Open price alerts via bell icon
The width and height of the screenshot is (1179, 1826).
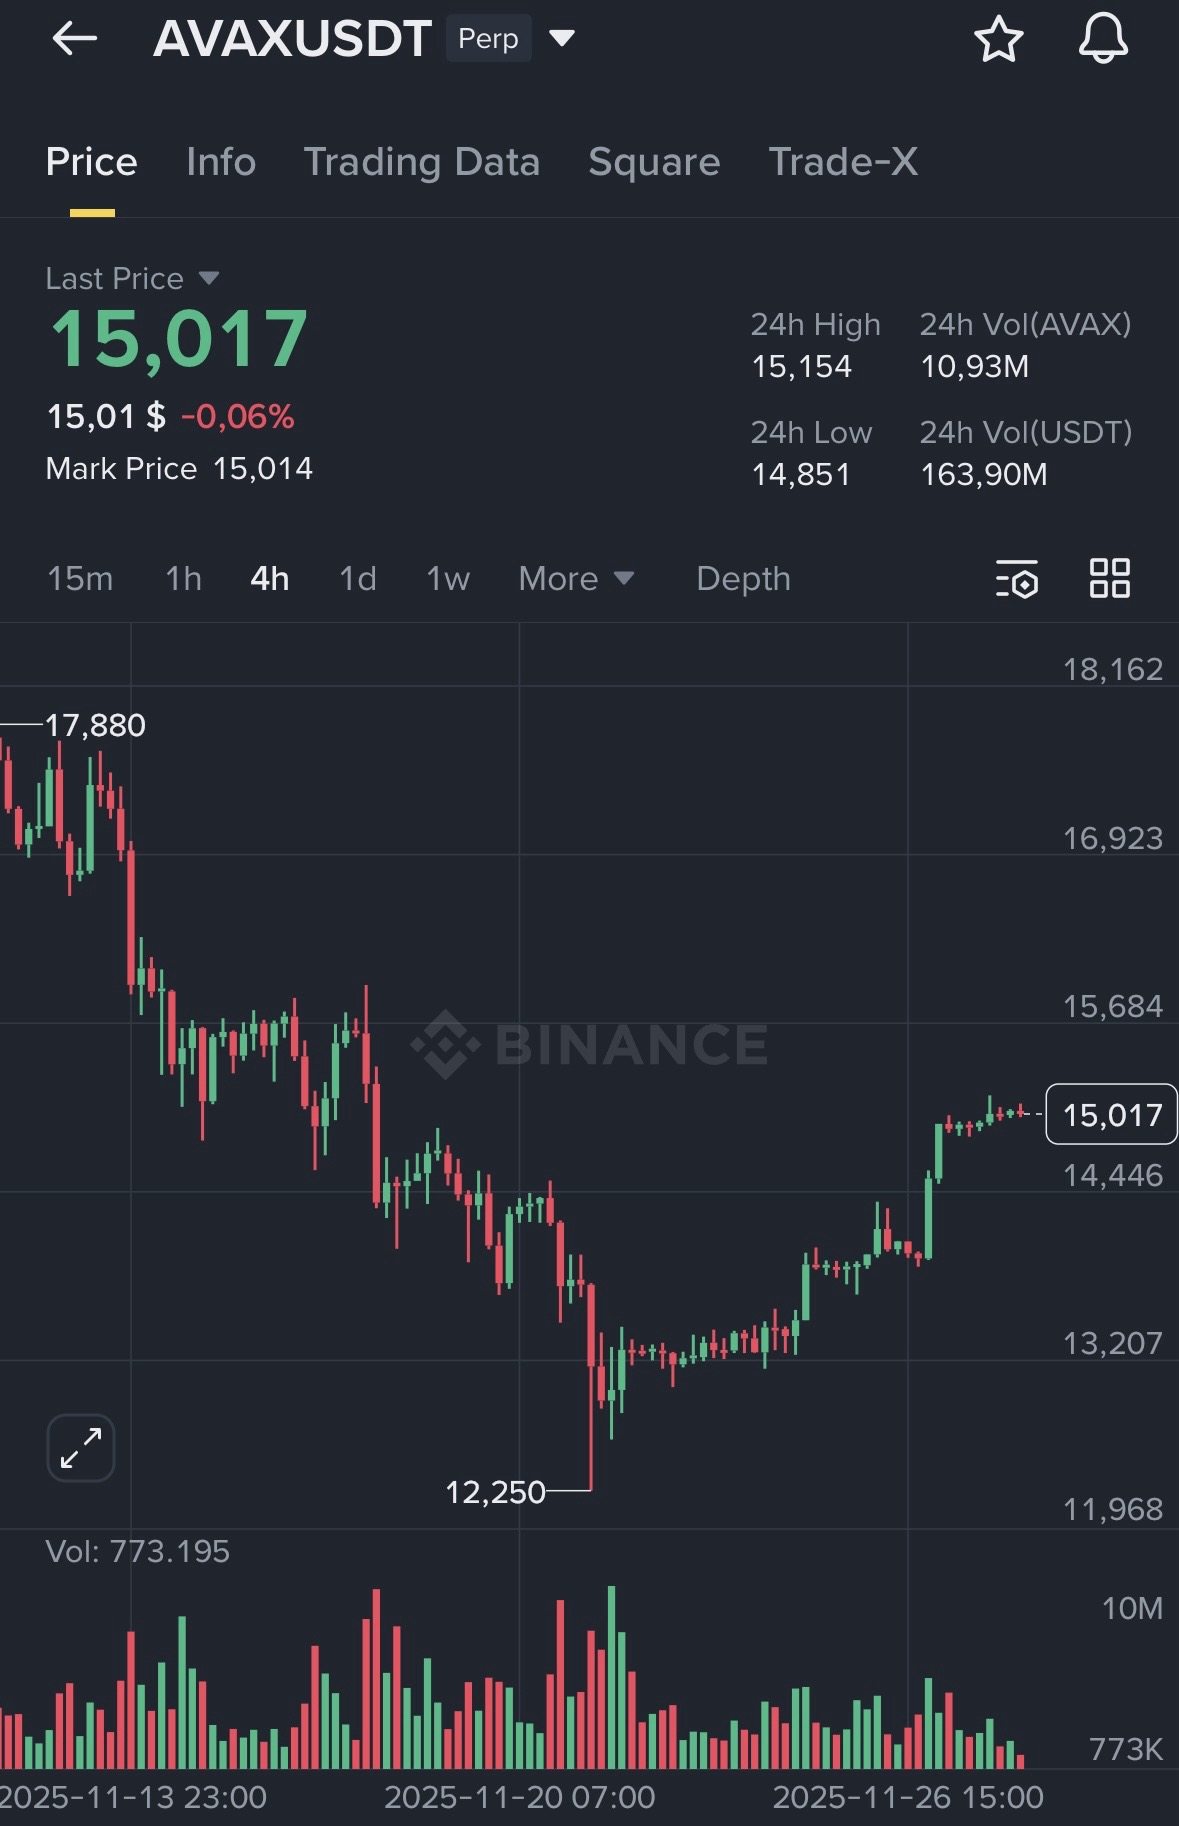pyautogui.click(x=1103, y=40)
